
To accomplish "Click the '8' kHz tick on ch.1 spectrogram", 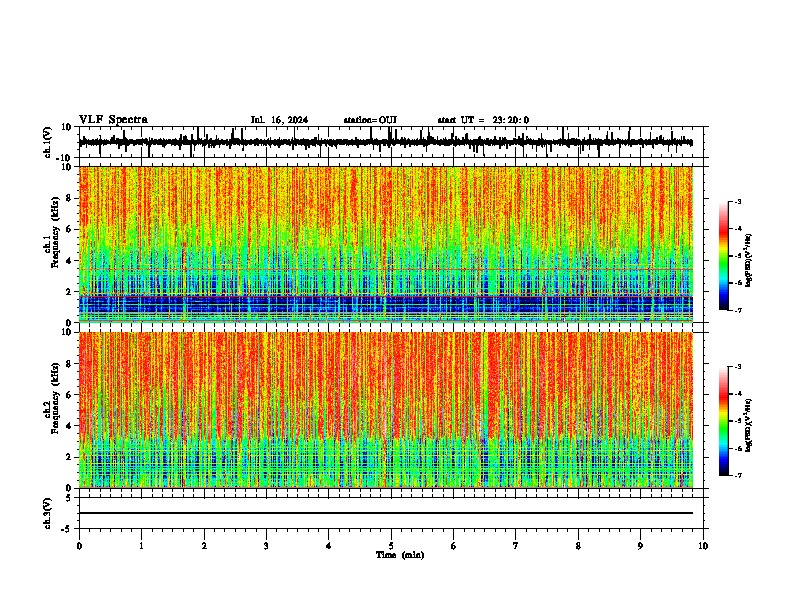I will [69, 198].
